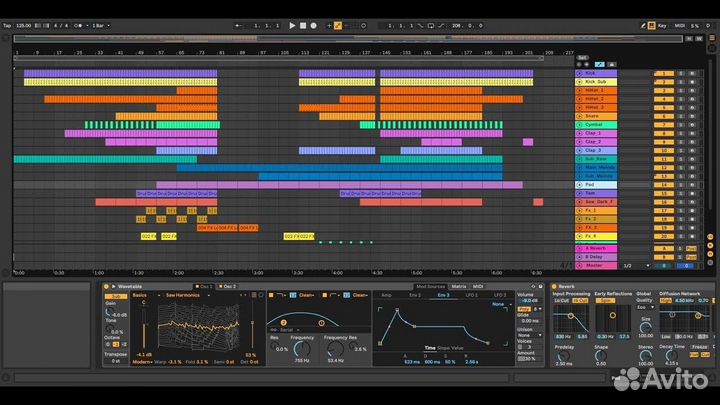Image resolution: width=720 pixels, height=405 pixels.
Task: Open the Matrix tab in Wavetable
Action: pos(457,286)
